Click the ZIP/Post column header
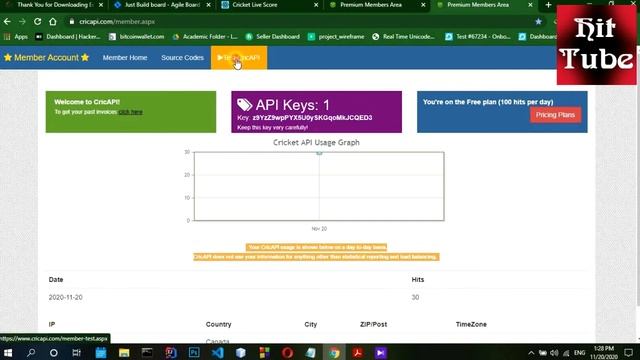The image size is (640, 360). click(x=373, y=324)
